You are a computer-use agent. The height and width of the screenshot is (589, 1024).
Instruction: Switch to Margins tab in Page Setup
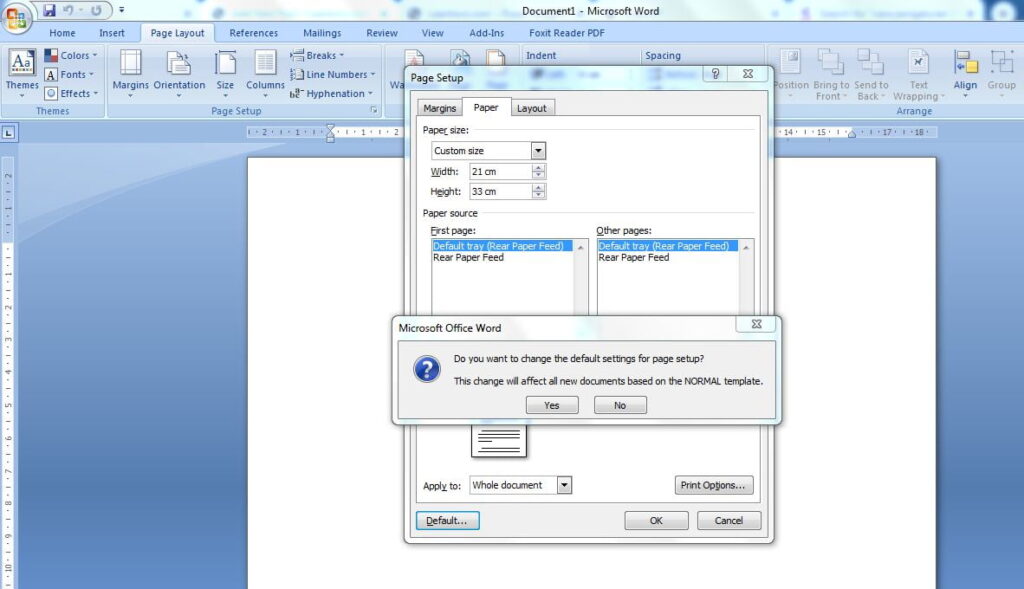pos(440,108)
